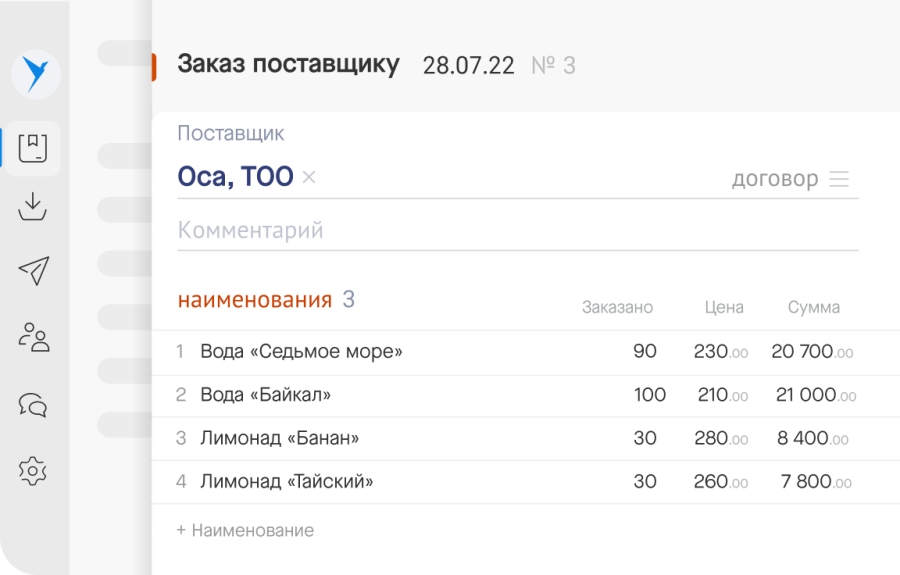The height and width of the screenshot is (575, 900).
Task: Click ordered quantity 30 for Лимонад «Банан»
Action: (645, 438)
